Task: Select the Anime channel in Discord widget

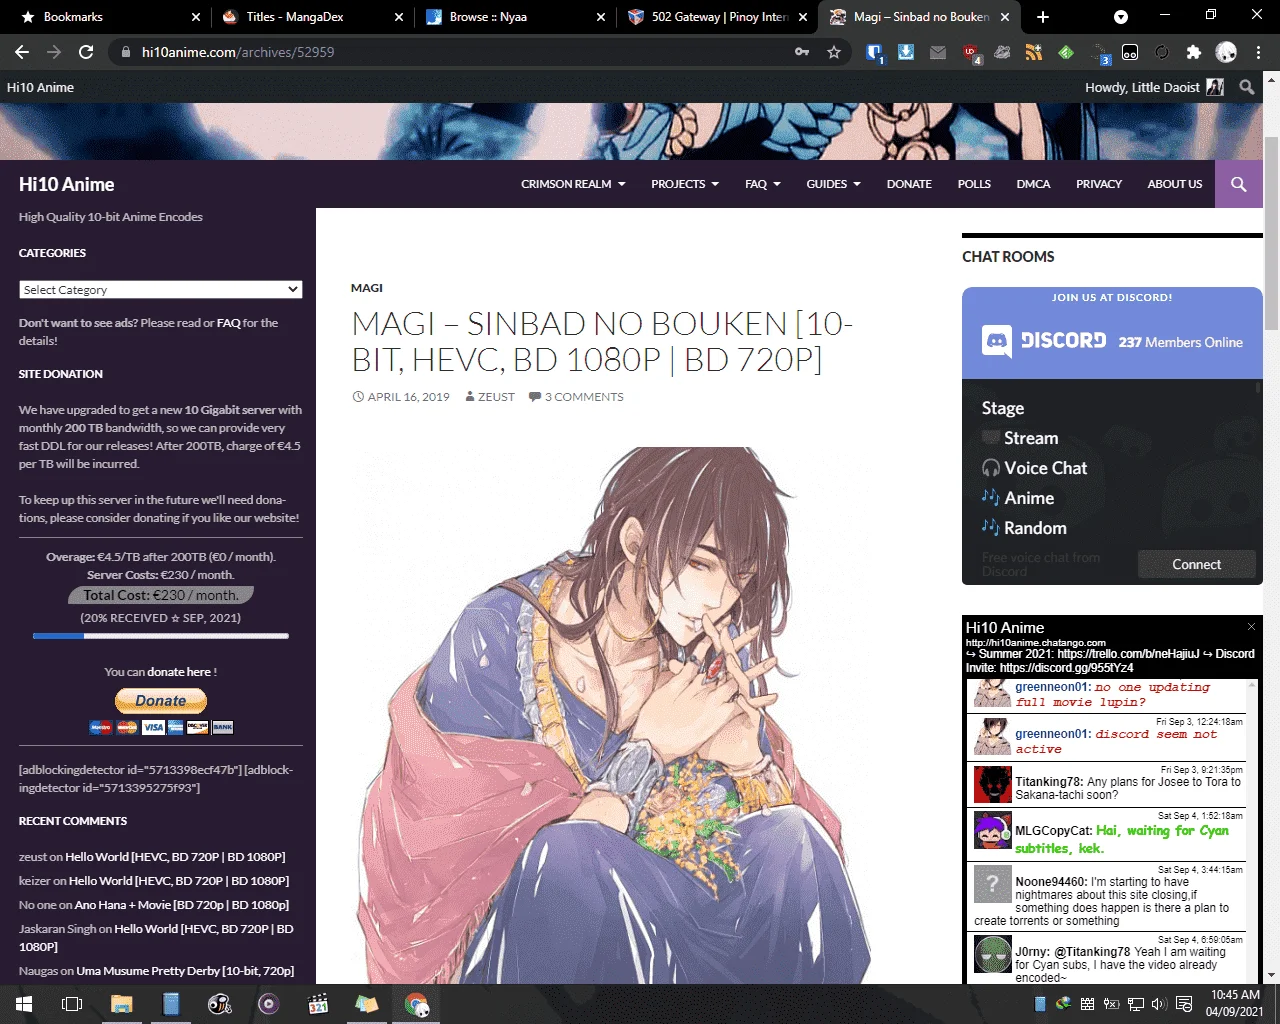Action: 1029,498
